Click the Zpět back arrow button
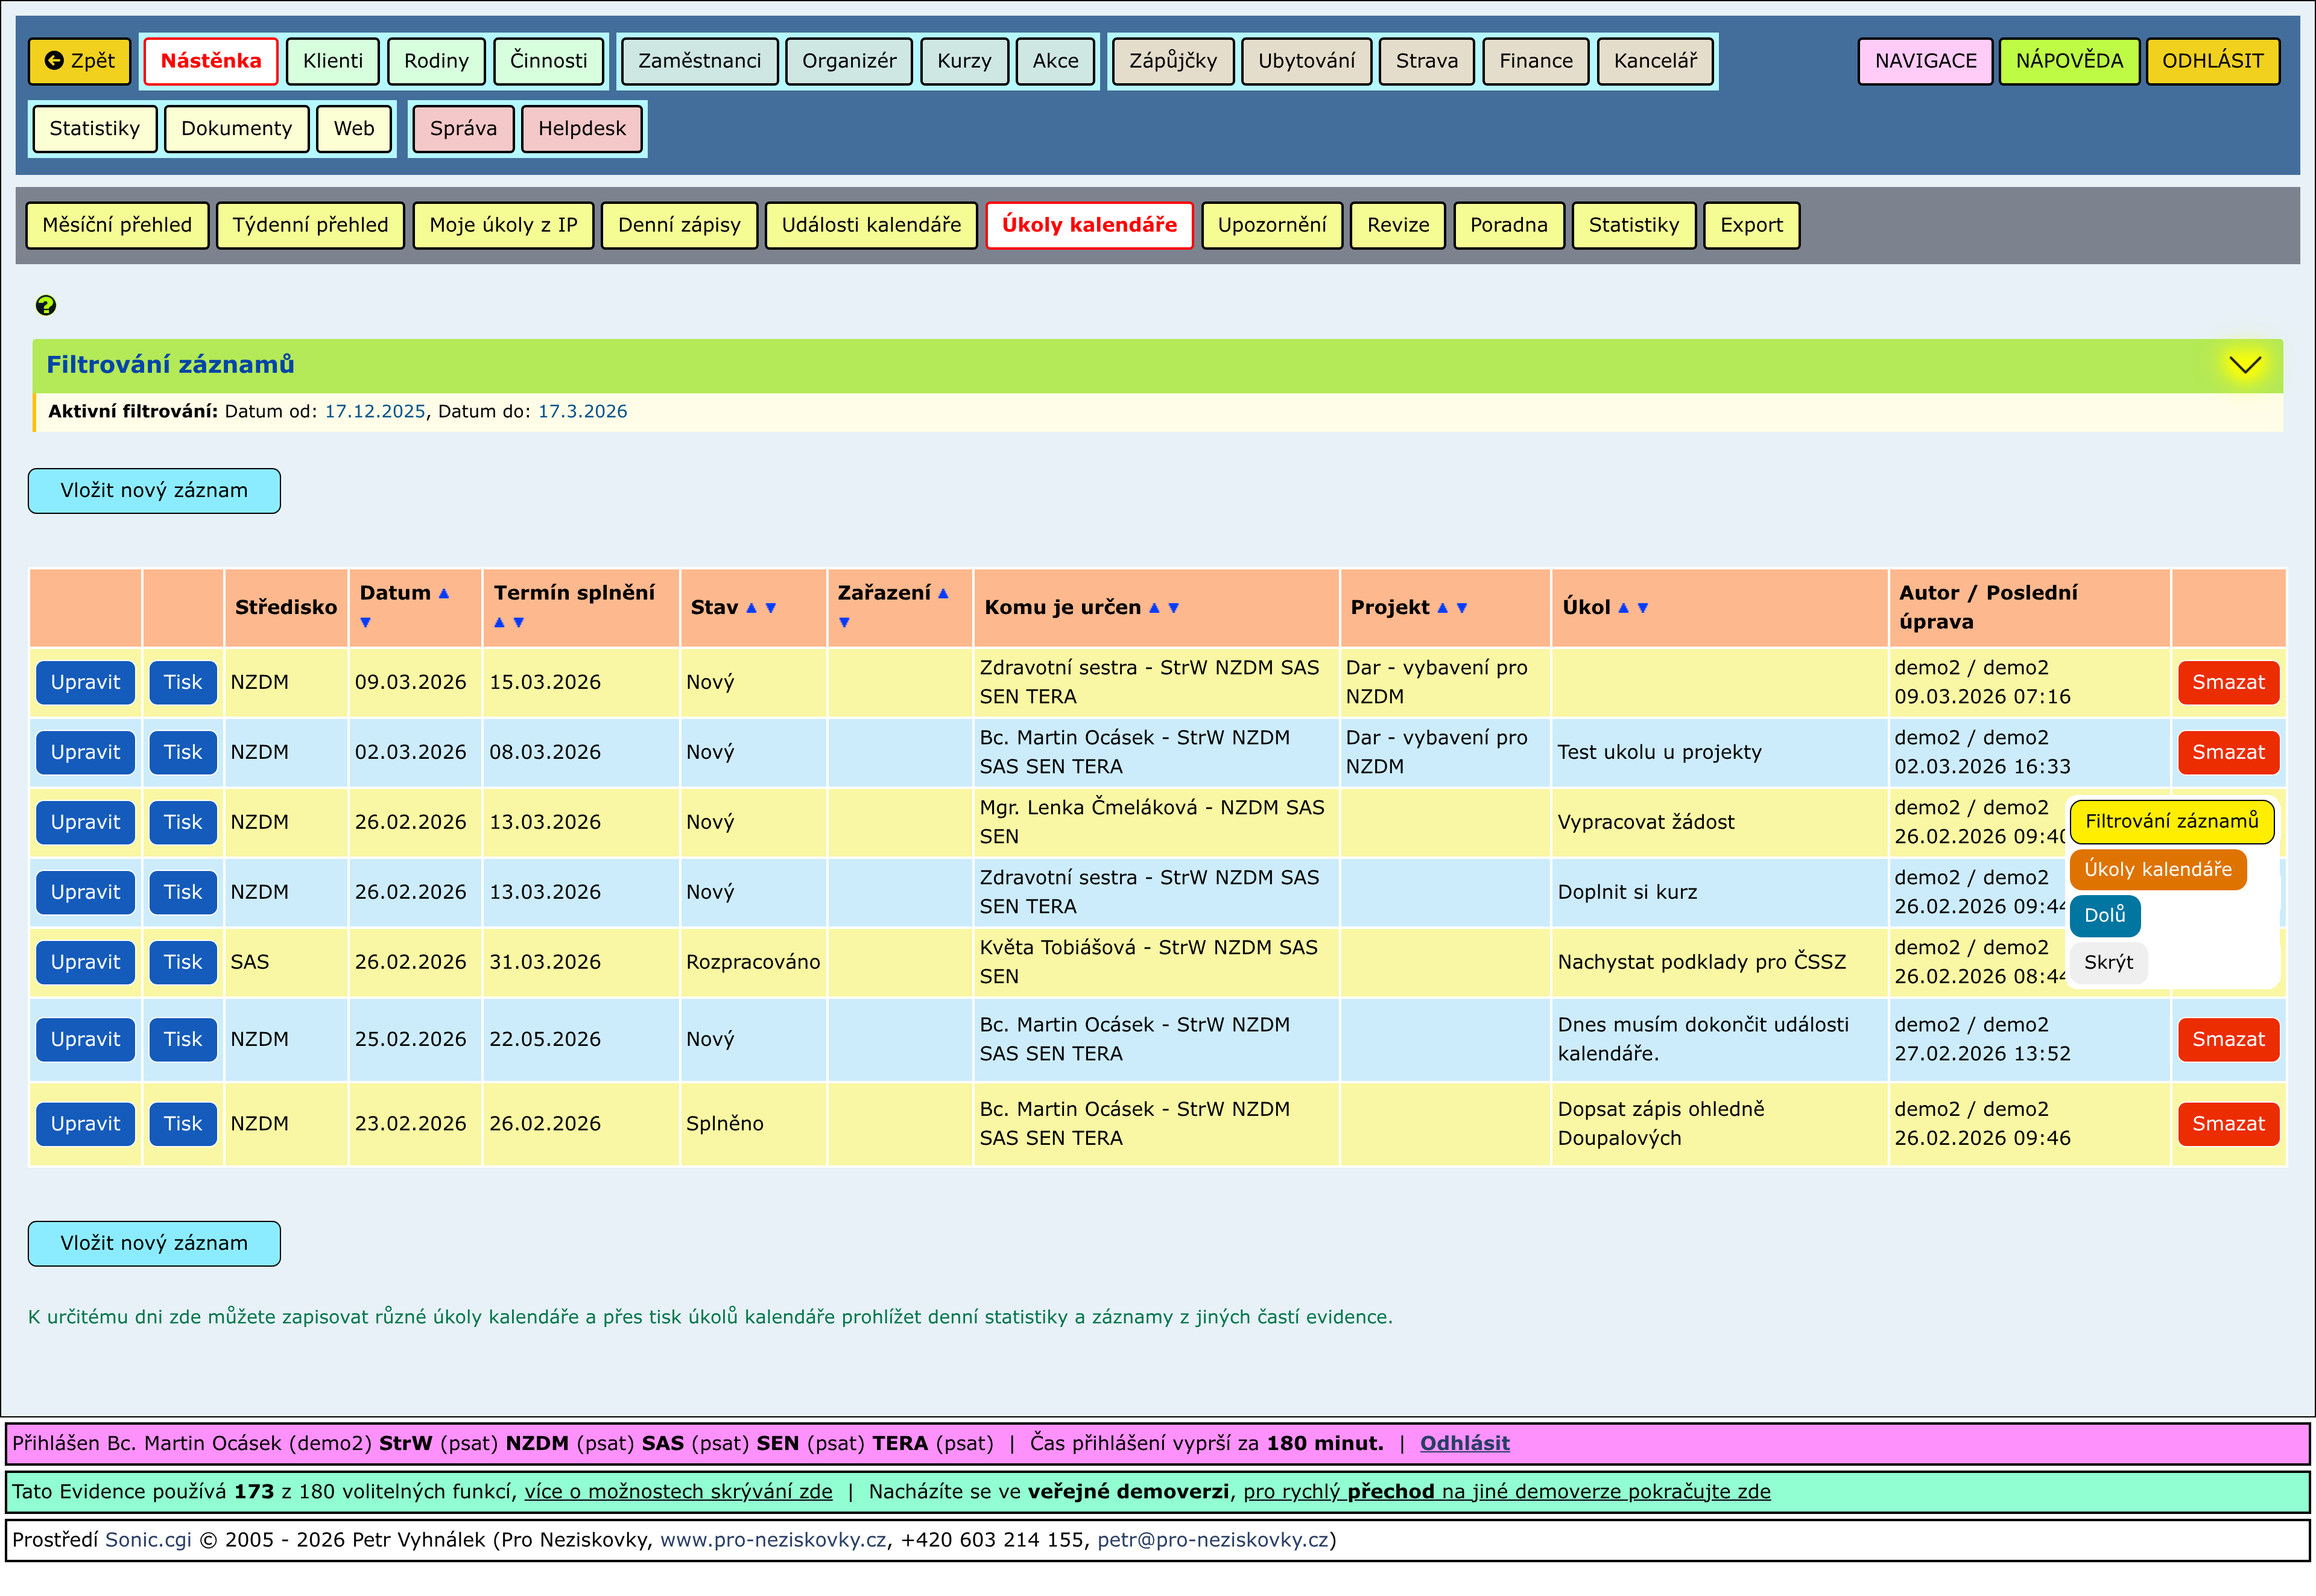This screenshot has width=2316, height=1596. [80, 61]
